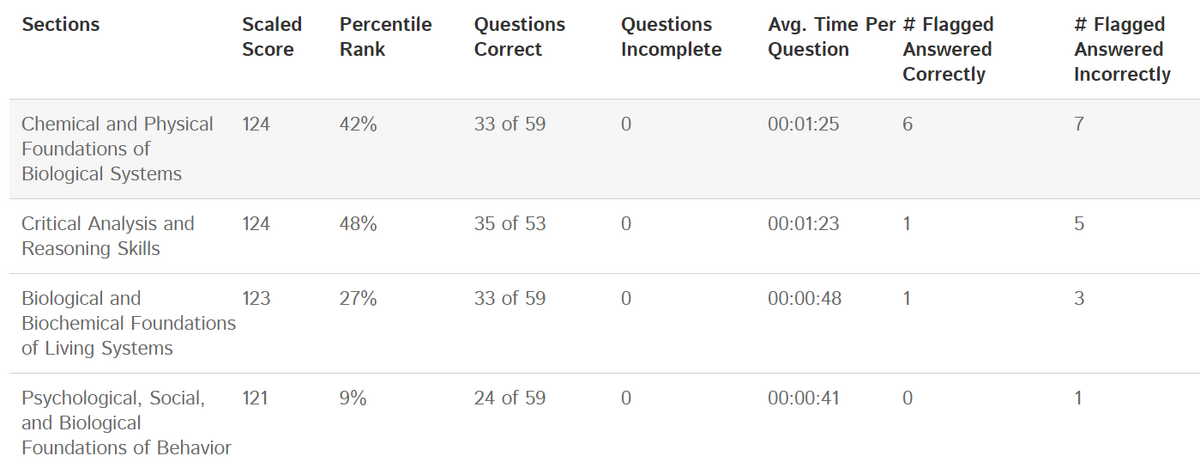The height and width of the screenshot is (462, 1200).
Task: Open Psychological, Social, and Biological Foundations section
Action: 125,423
